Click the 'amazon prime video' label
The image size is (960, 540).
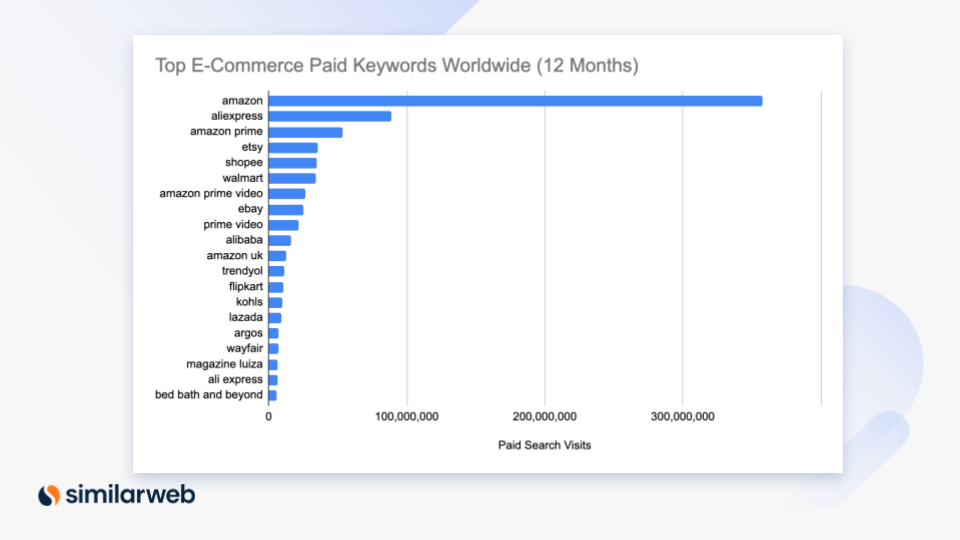[x=211, y=193]
